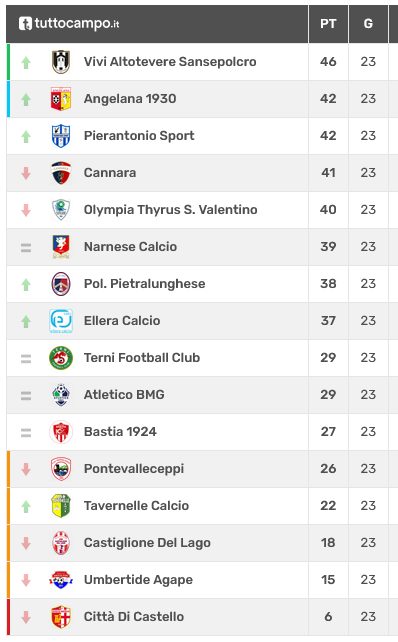Open the Pierantonio Sport crest icon
The image size is (398, 642).
(61, 136)
